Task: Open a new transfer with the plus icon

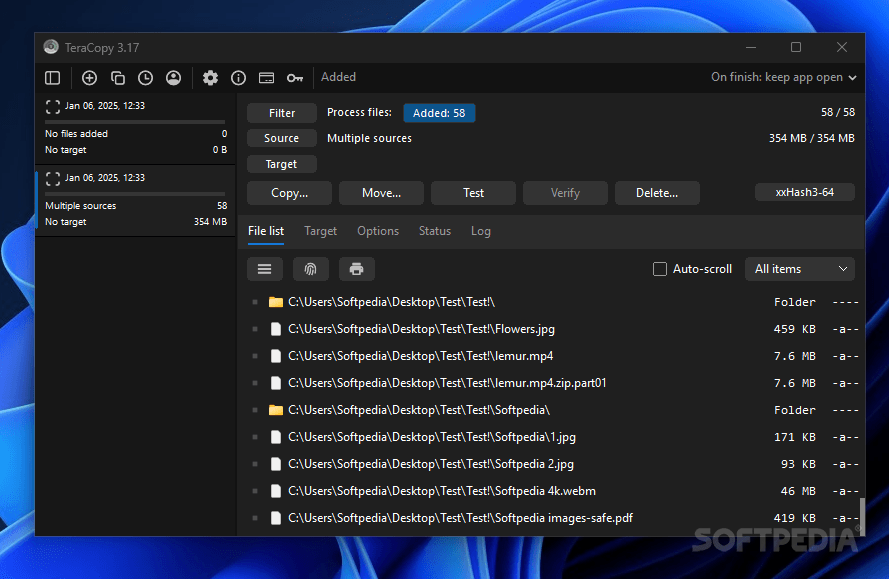Action: click(89, 77)
